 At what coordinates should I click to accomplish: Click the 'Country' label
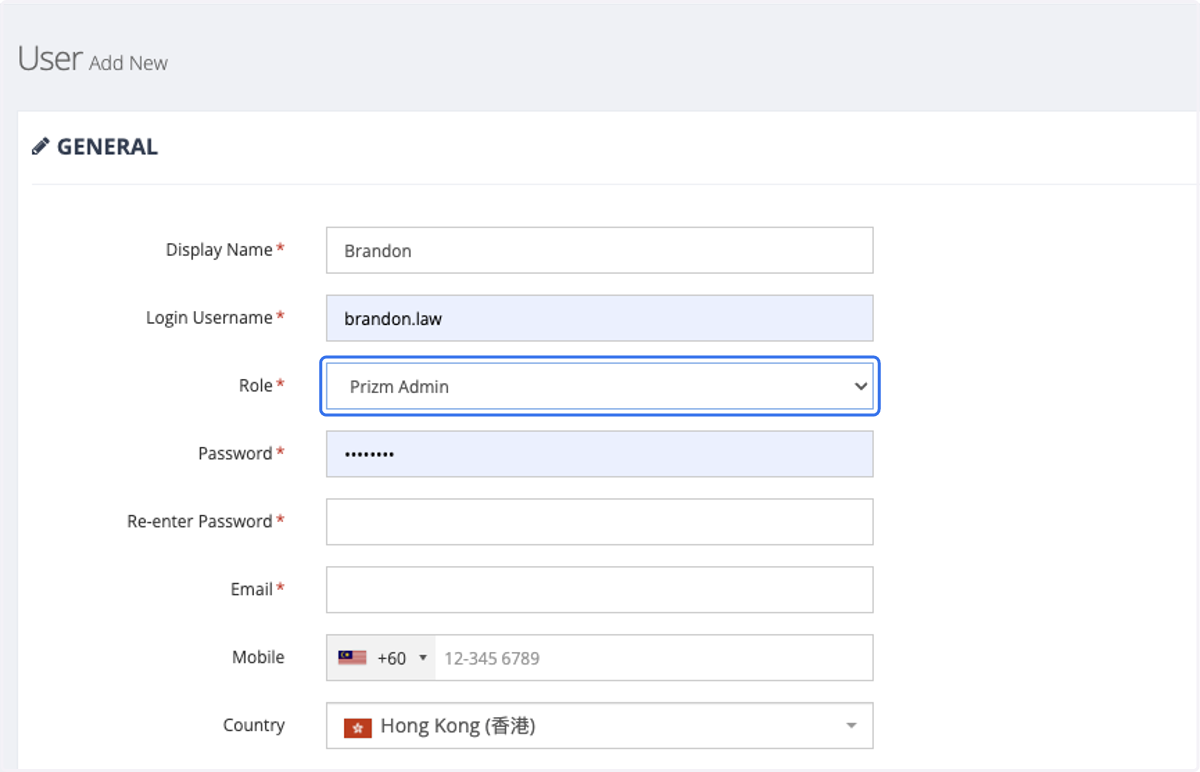pyautogui.click(x=254, y=726)
